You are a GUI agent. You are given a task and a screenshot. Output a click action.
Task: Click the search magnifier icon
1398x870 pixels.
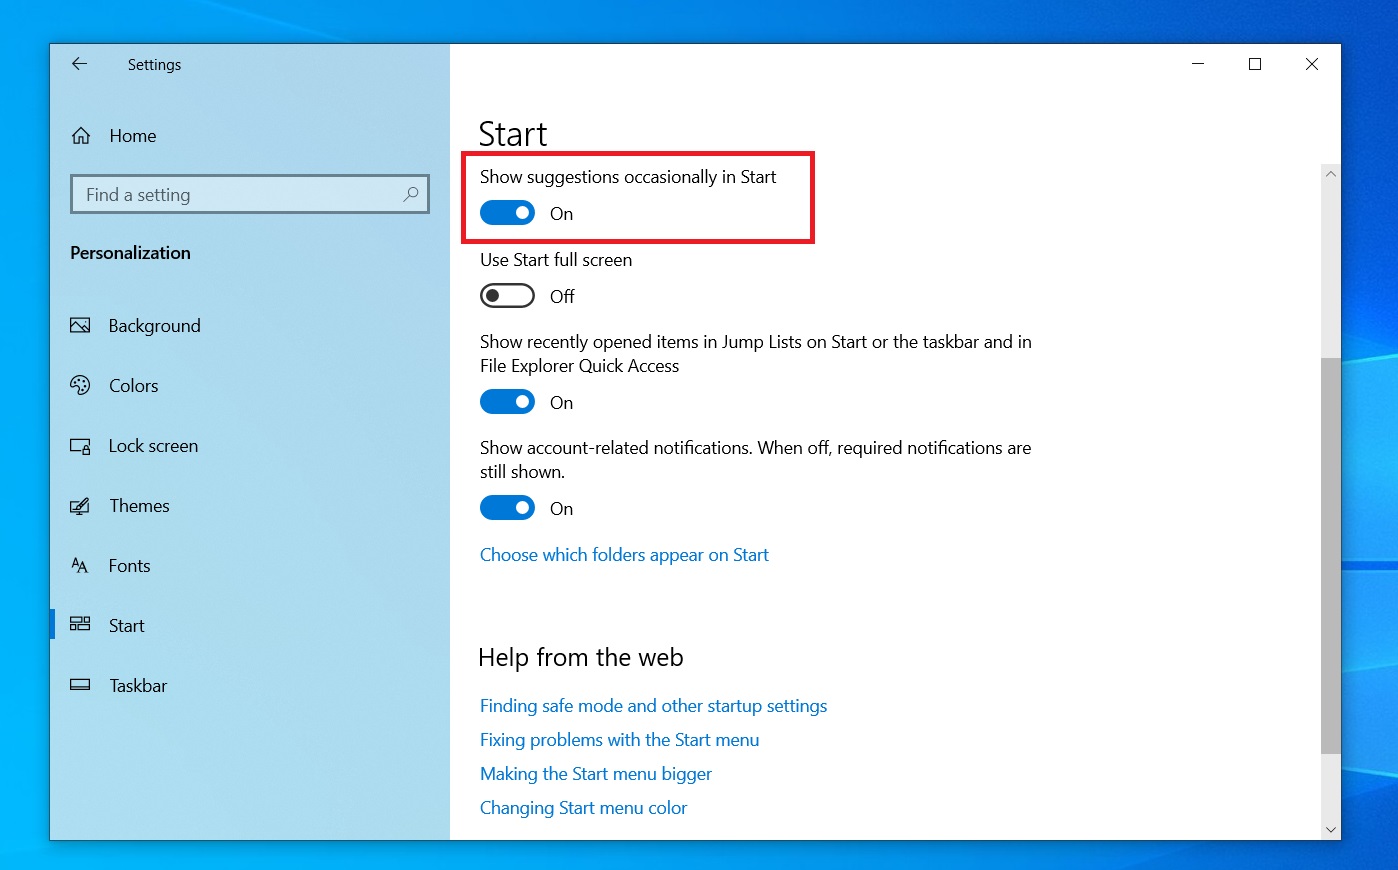click(410, 194)
